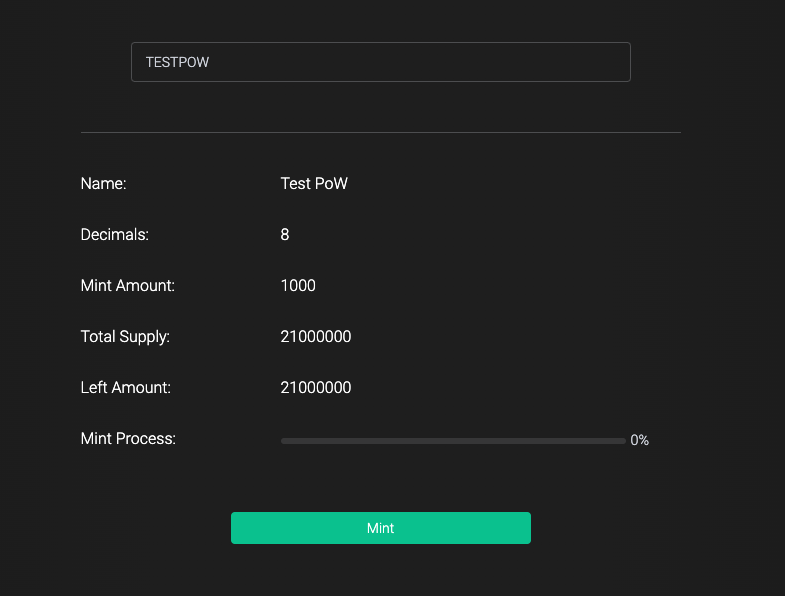Select the Decimals value 8
The height and width of the screenshot is (596, 785).
click(x=285, y=235)
